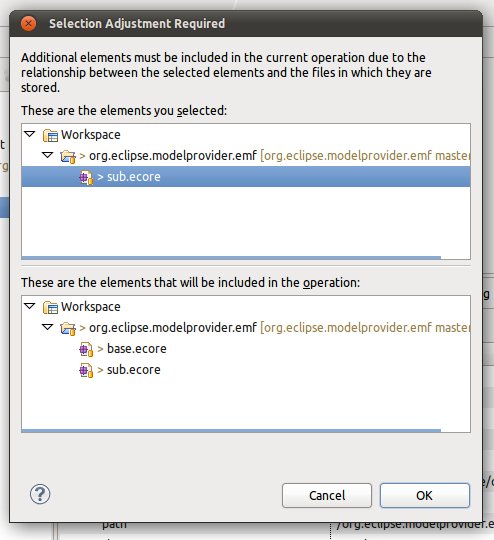
Task: Confirm the dialog with OK
Action: pos(425,496)
